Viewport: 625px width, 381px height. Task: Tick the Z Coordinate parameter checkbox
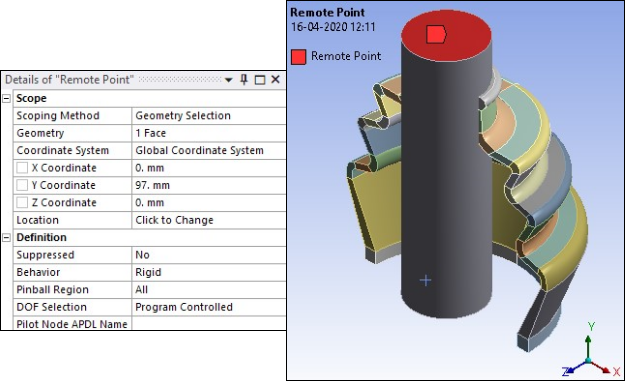point(22,202)
